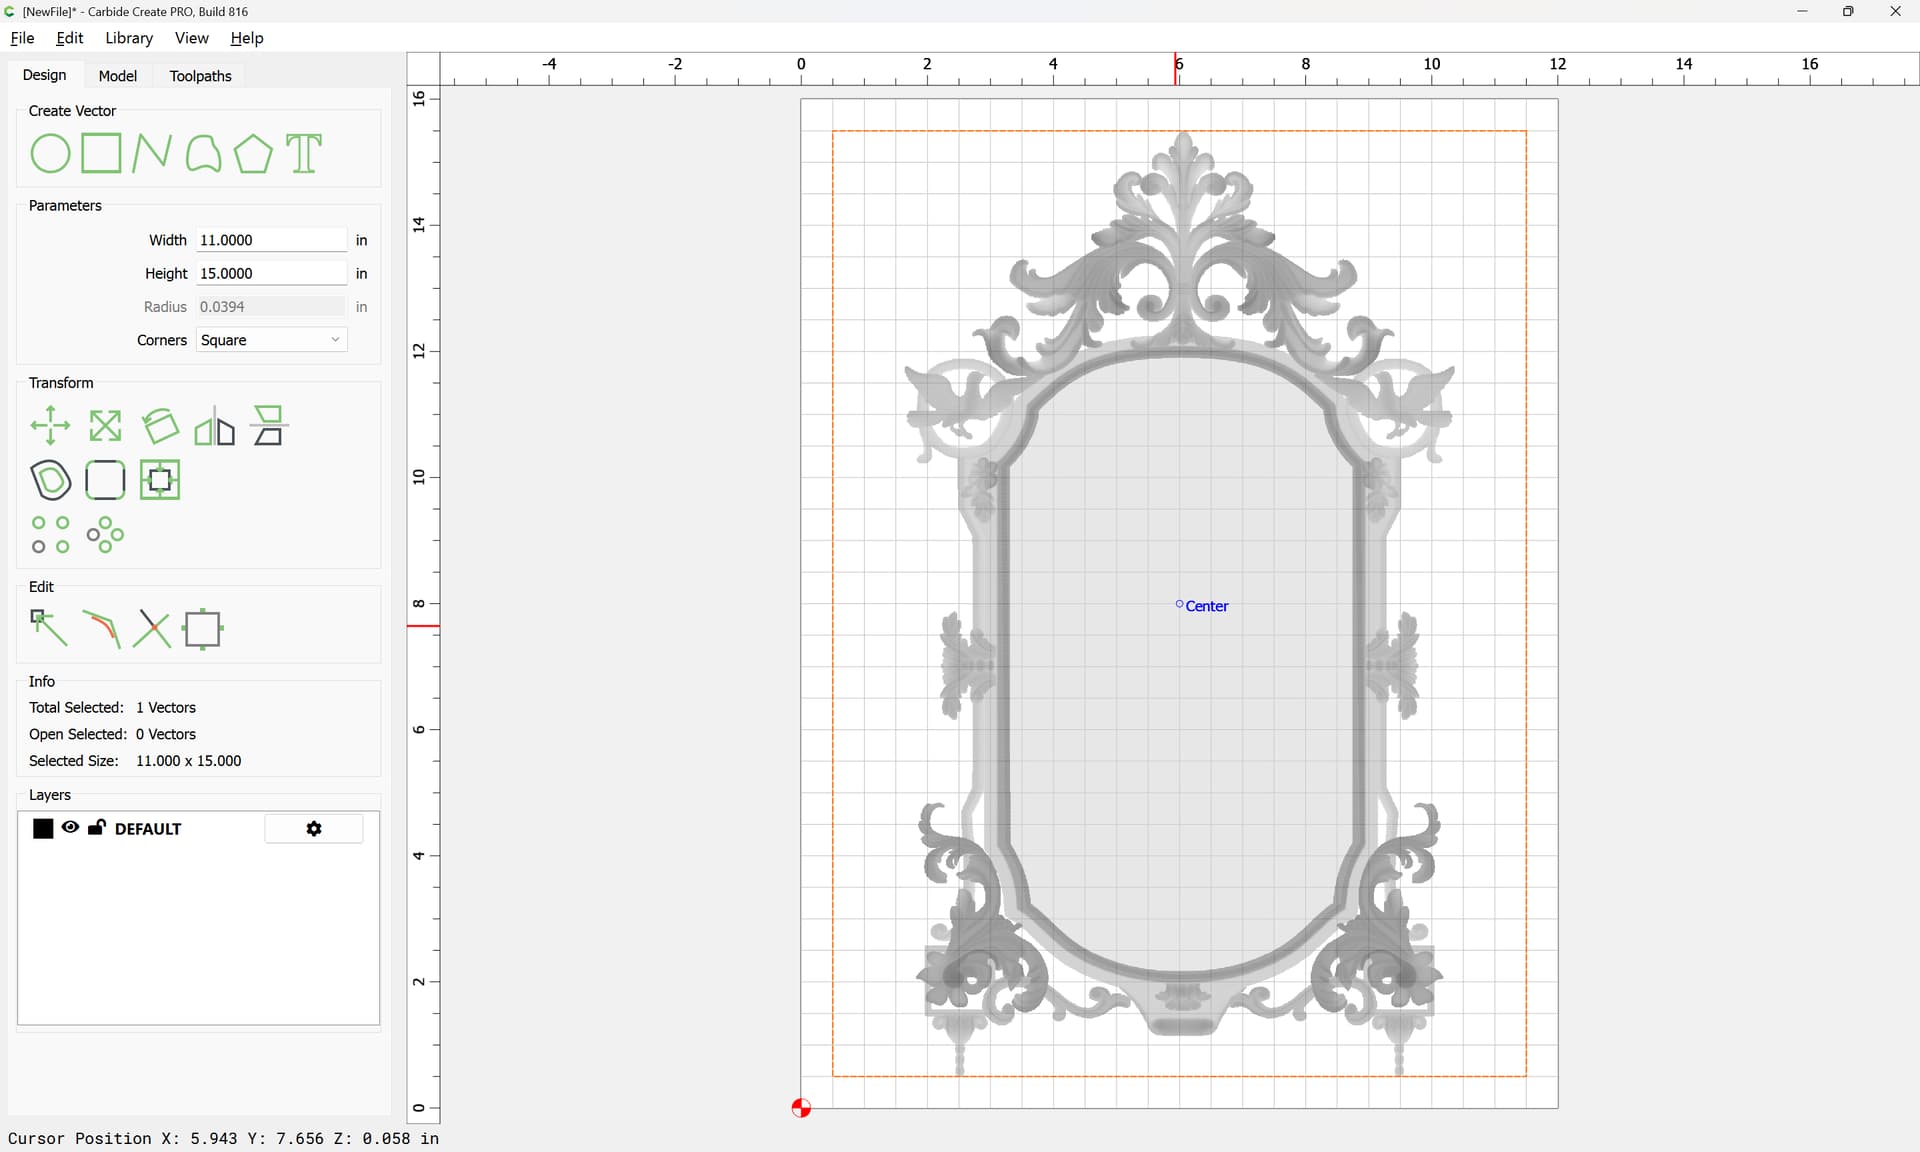This screenshot has height=1152, width=1920.
Task: Pick the Polygon vector tool
Action: (x=253, y=154)
